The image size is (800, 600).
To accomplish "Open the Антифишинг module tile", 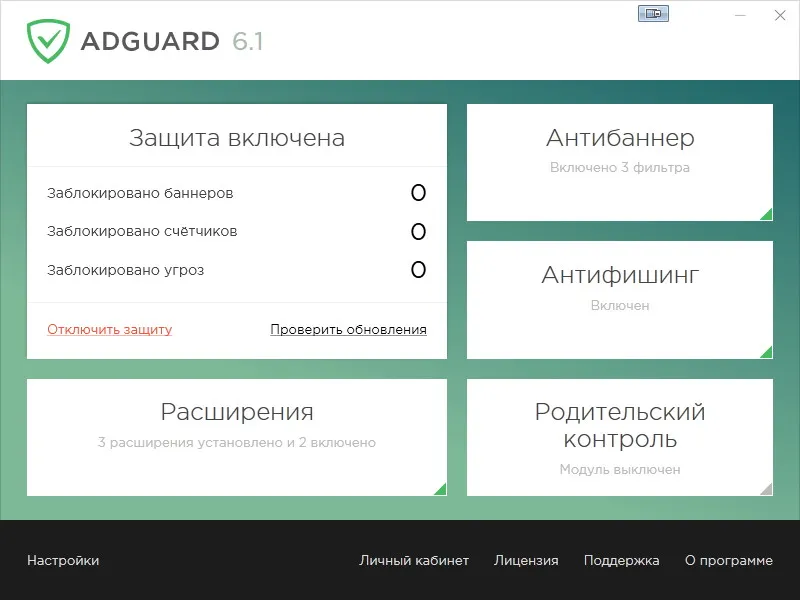I will (619, 300).
